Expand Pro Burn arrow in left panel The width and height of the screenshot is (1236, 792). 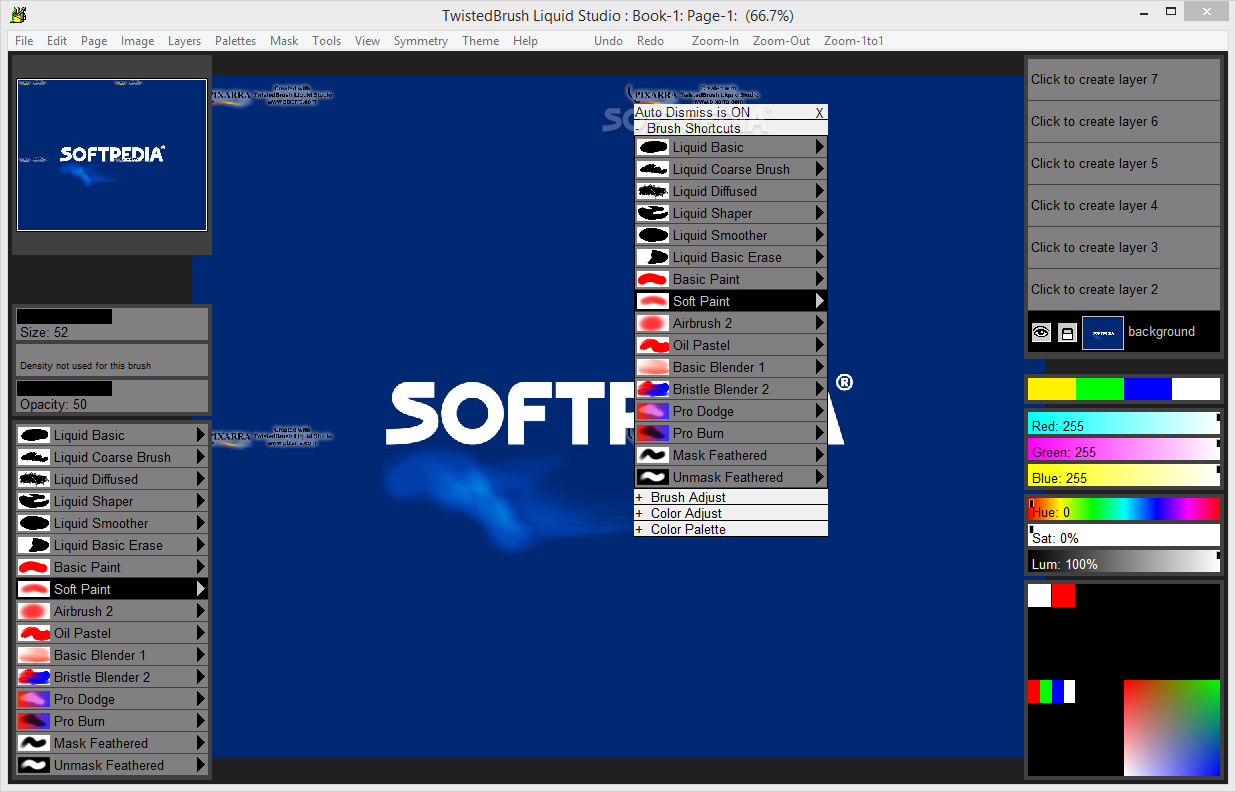click(201, 721)
